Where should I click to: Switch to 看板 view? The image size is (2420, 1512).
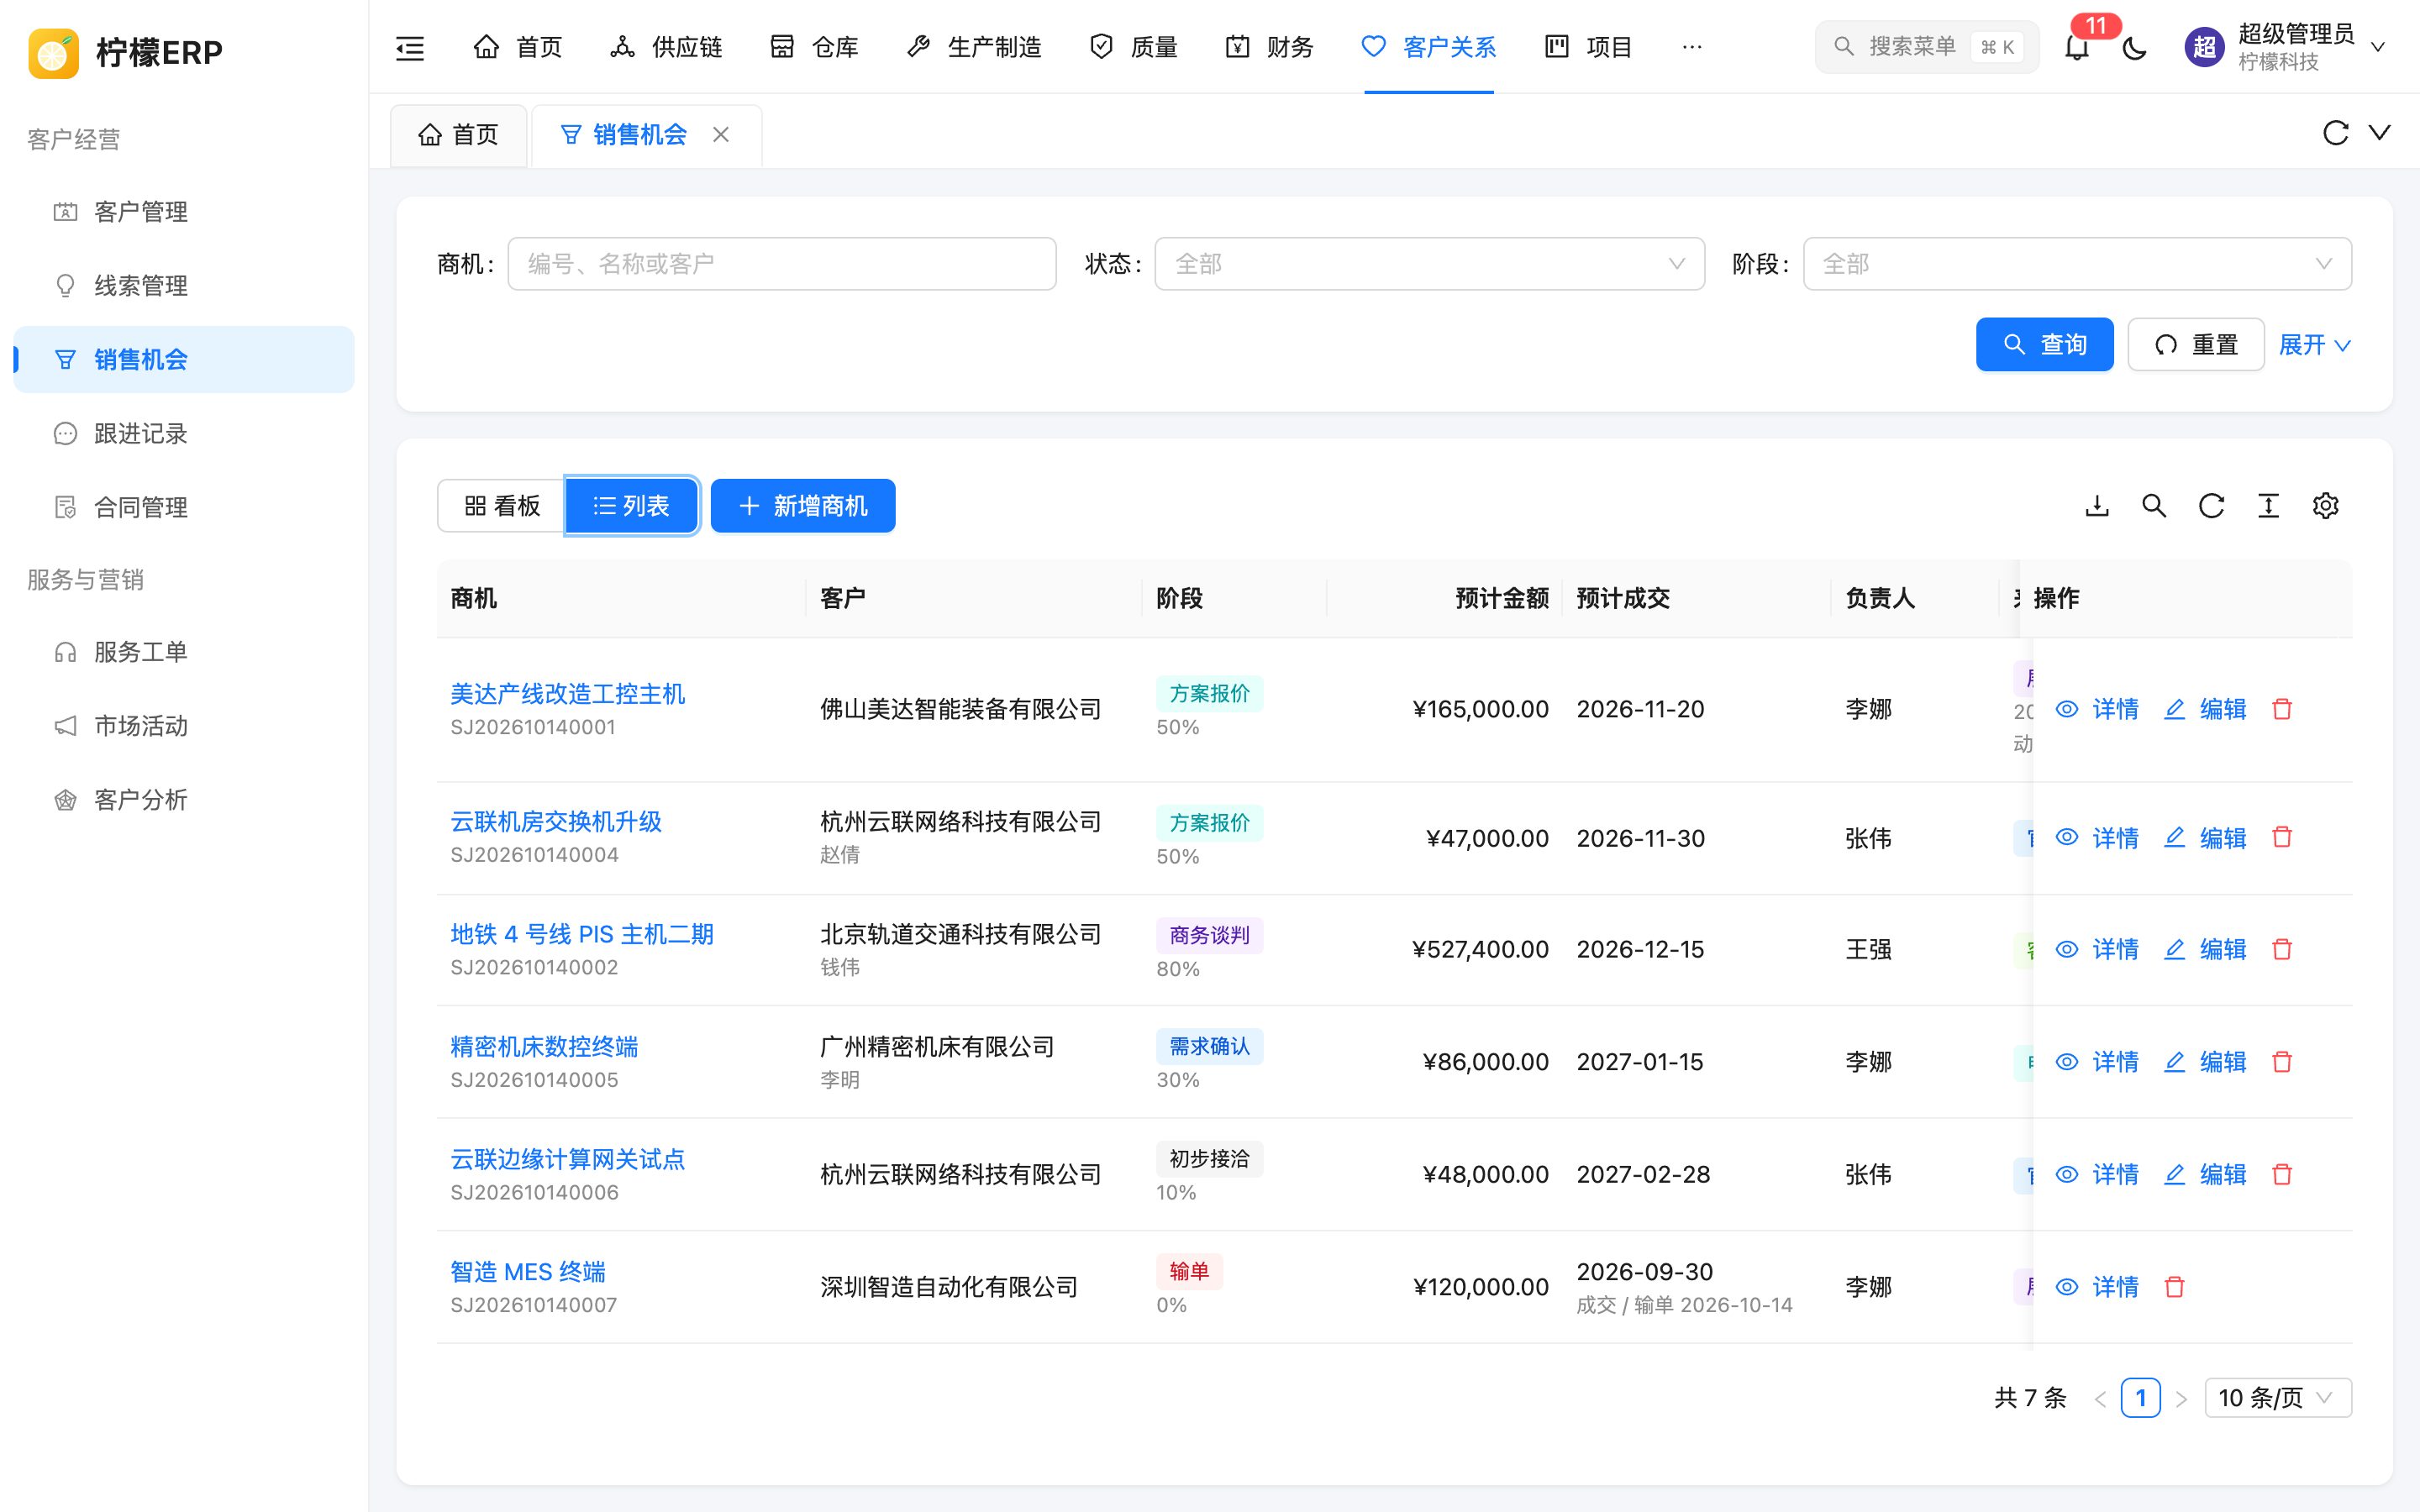[x=502, y=506]
